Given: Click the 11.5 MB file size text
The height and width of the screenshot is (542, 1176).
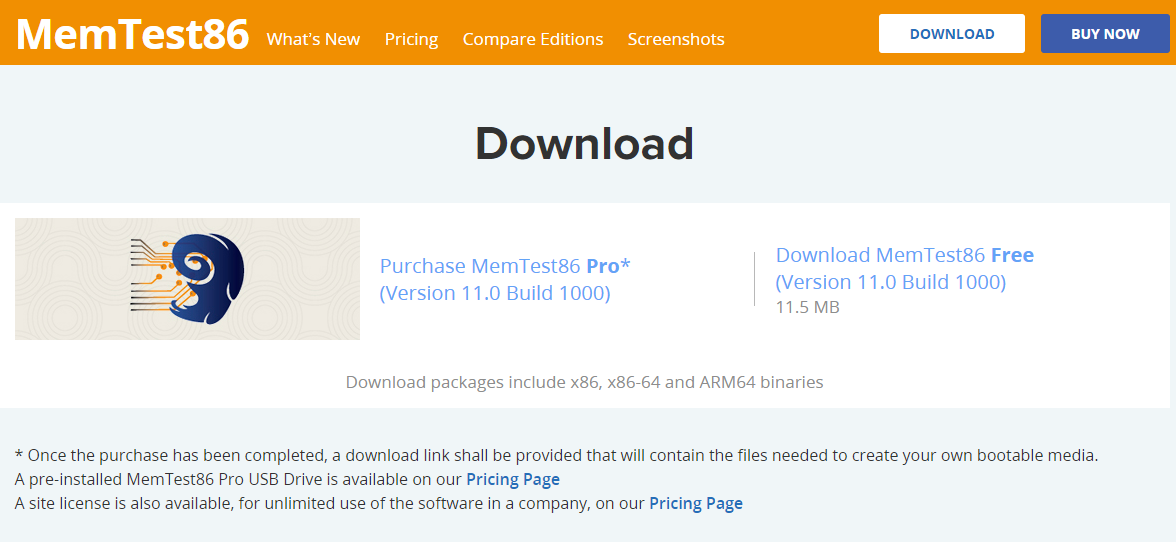Looking at the screenshot, I should click(x=808, y=307).
